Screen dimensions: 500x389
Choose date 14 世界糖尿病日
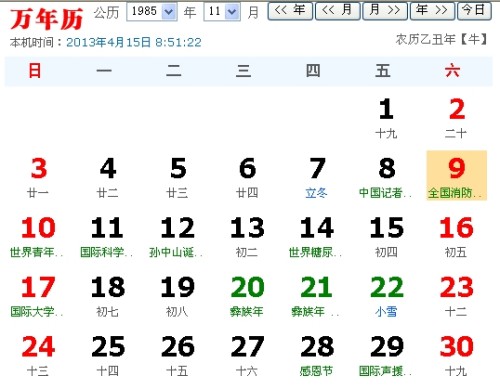317,237
